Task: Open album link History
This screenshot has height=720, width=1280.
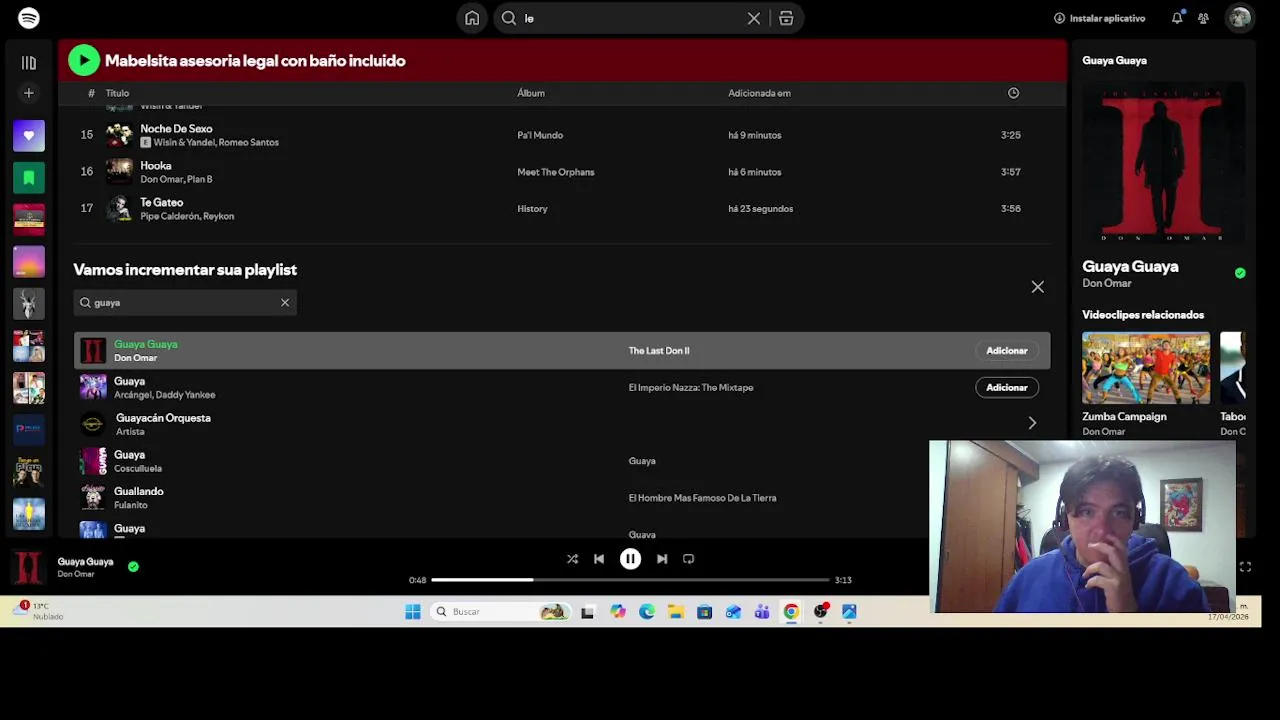Action: (532, 209)
